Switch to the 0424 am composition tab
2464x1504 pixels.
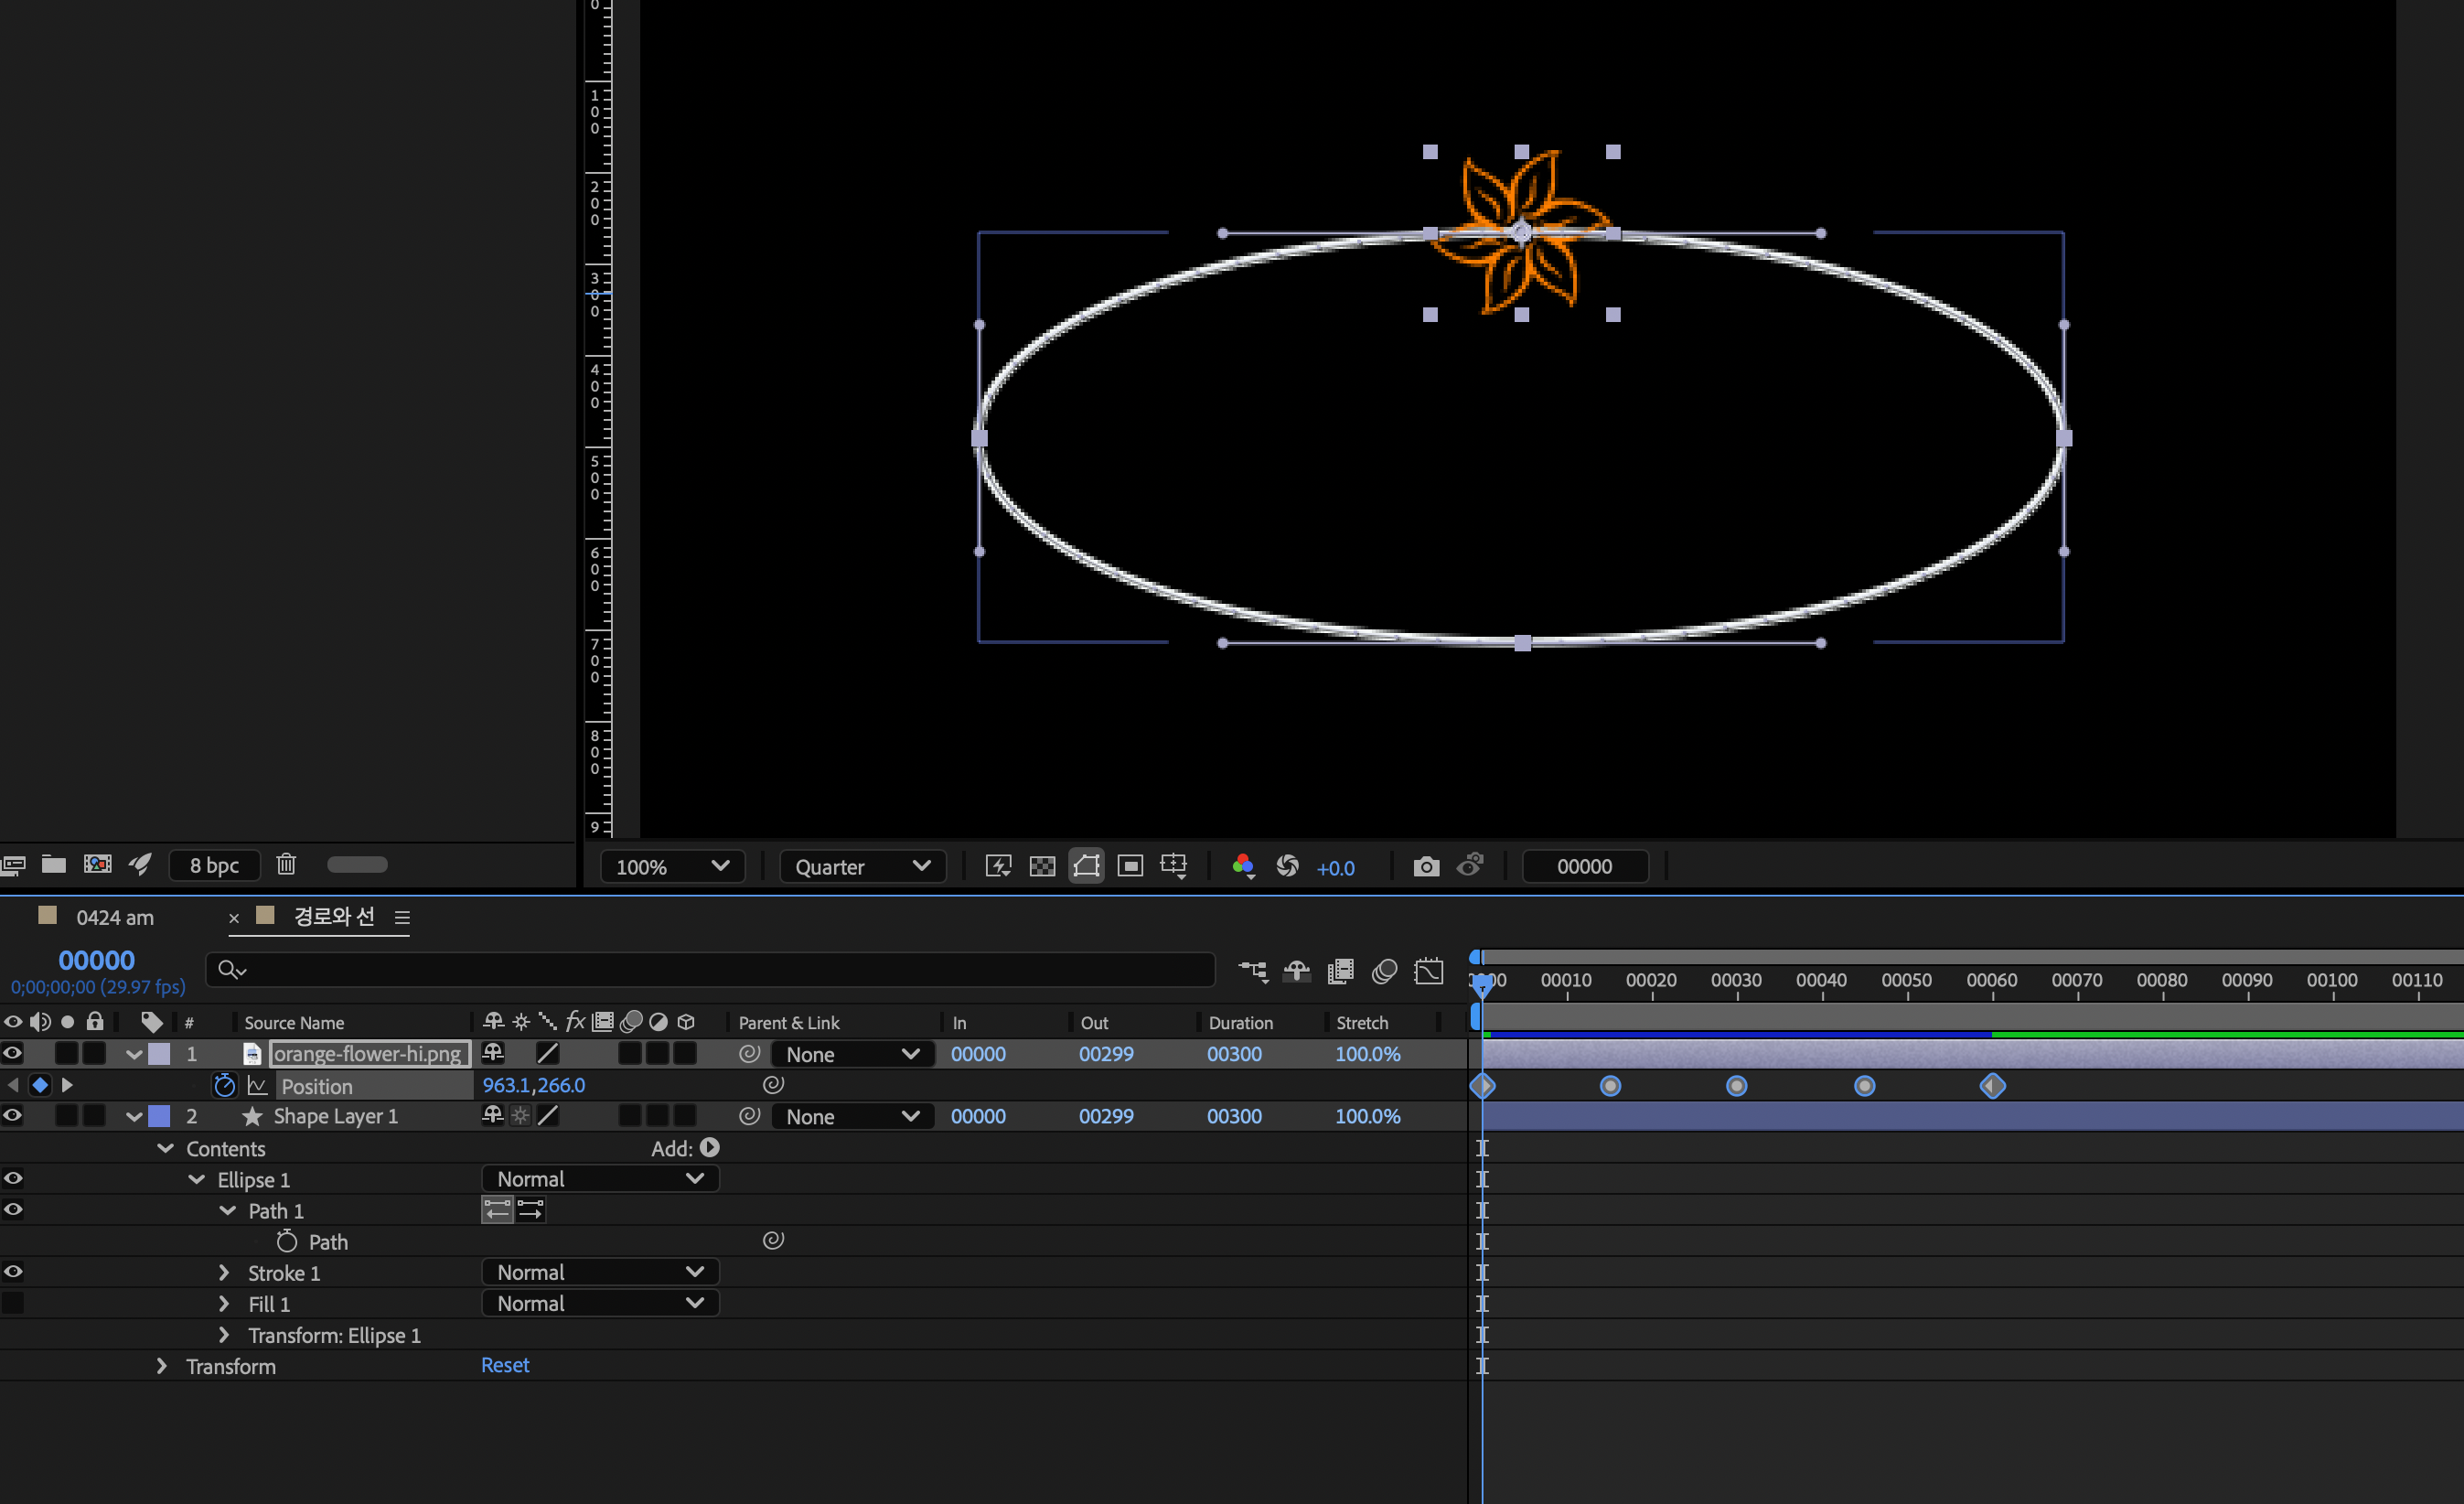coord(115,917)
